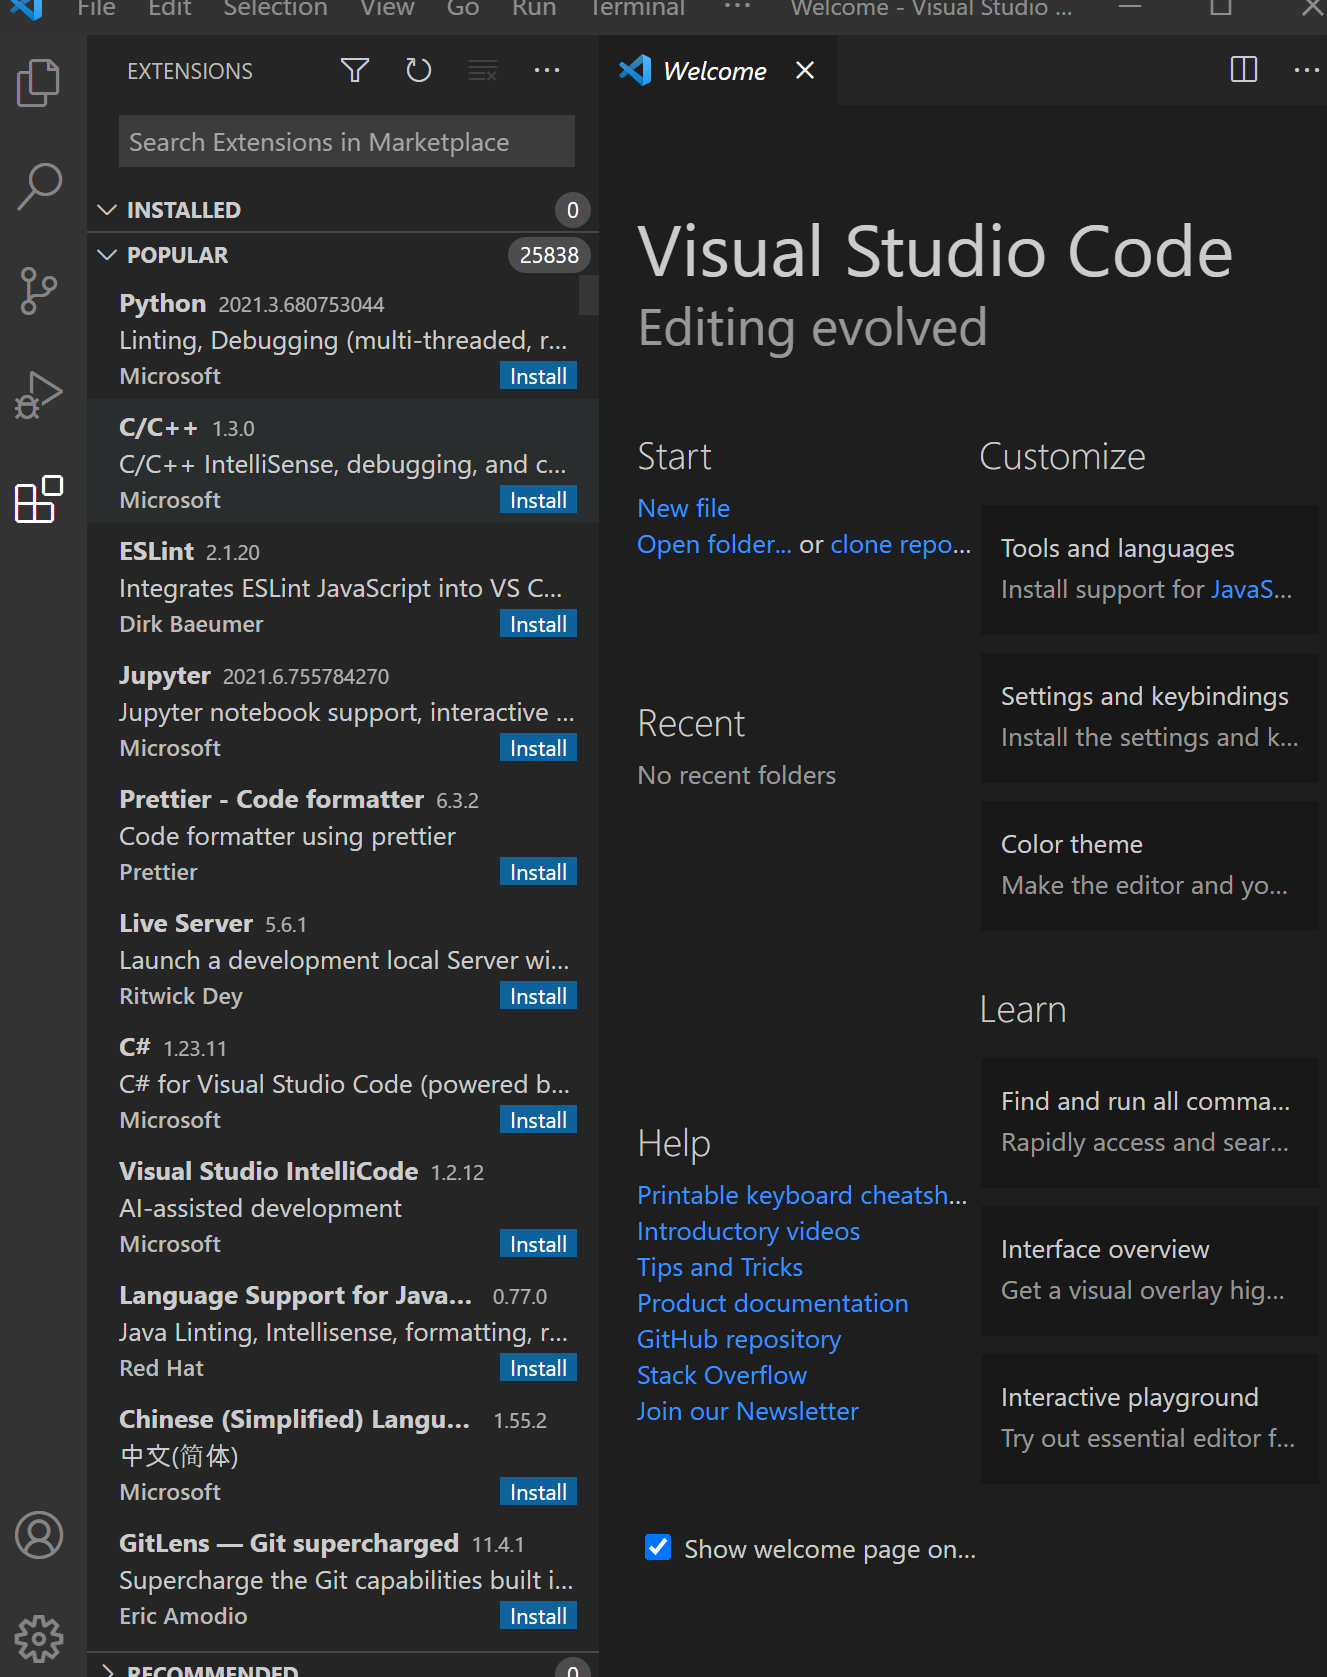Click the filter extensions funnel icon
Viewport: 1327px width, 1677px height.
click(x=355, y=70)
